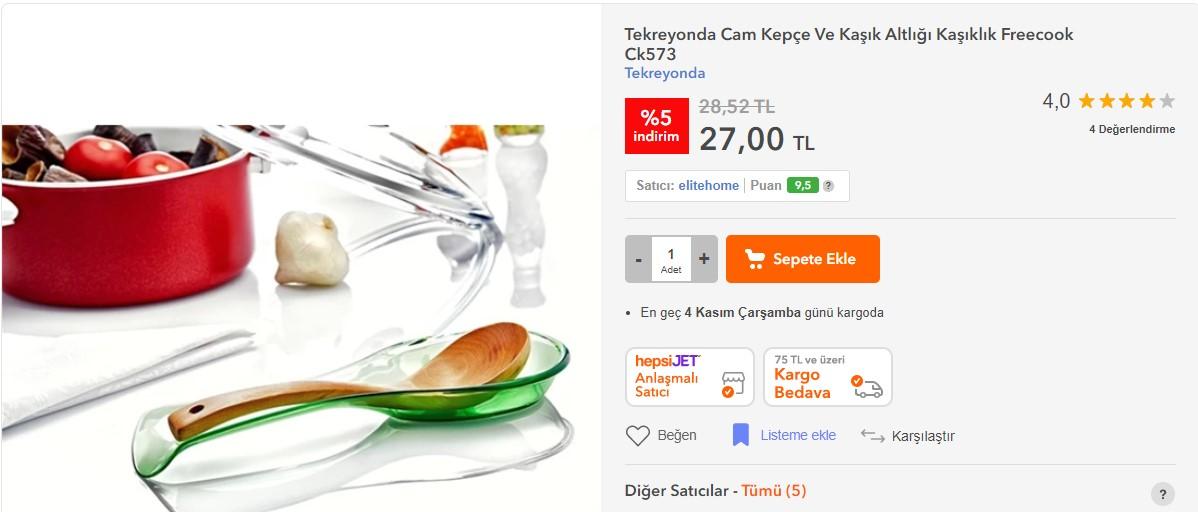Click the free shipping truck icon
Screen dimensions: 1198x512
(x=868, y=387)
